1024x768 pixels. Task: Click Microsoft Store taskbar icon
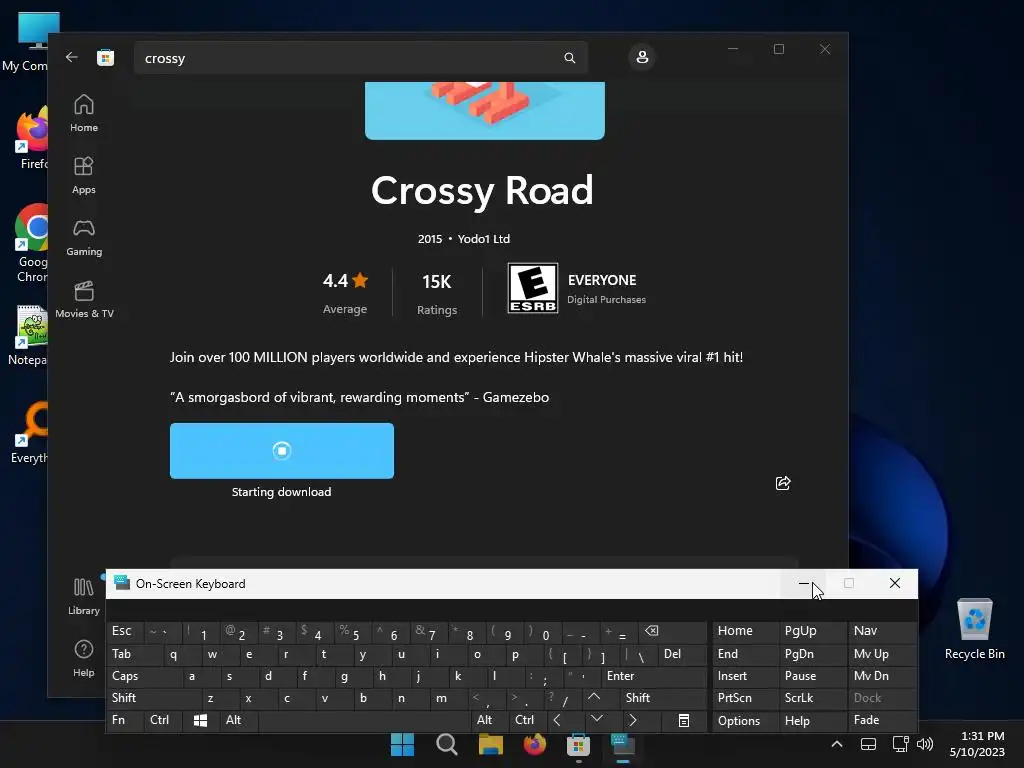[579, 744]
